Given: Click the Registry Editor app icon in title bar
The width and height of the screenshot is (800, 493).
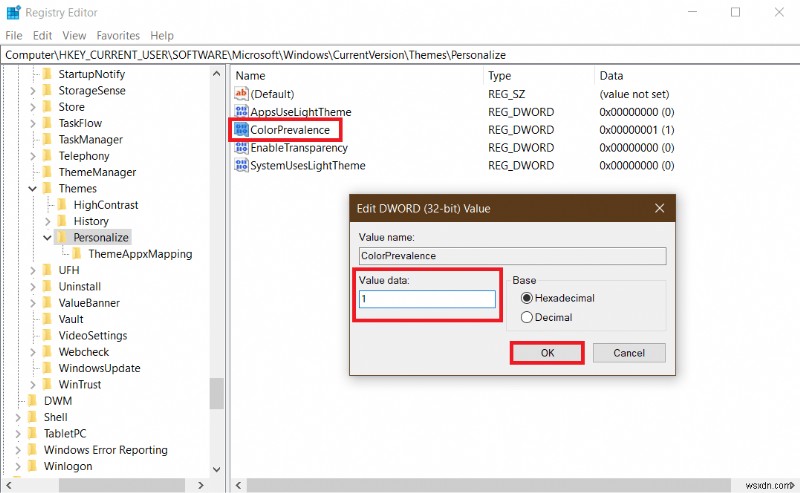Looking at the screenshot, I should (x=13, y=12).
